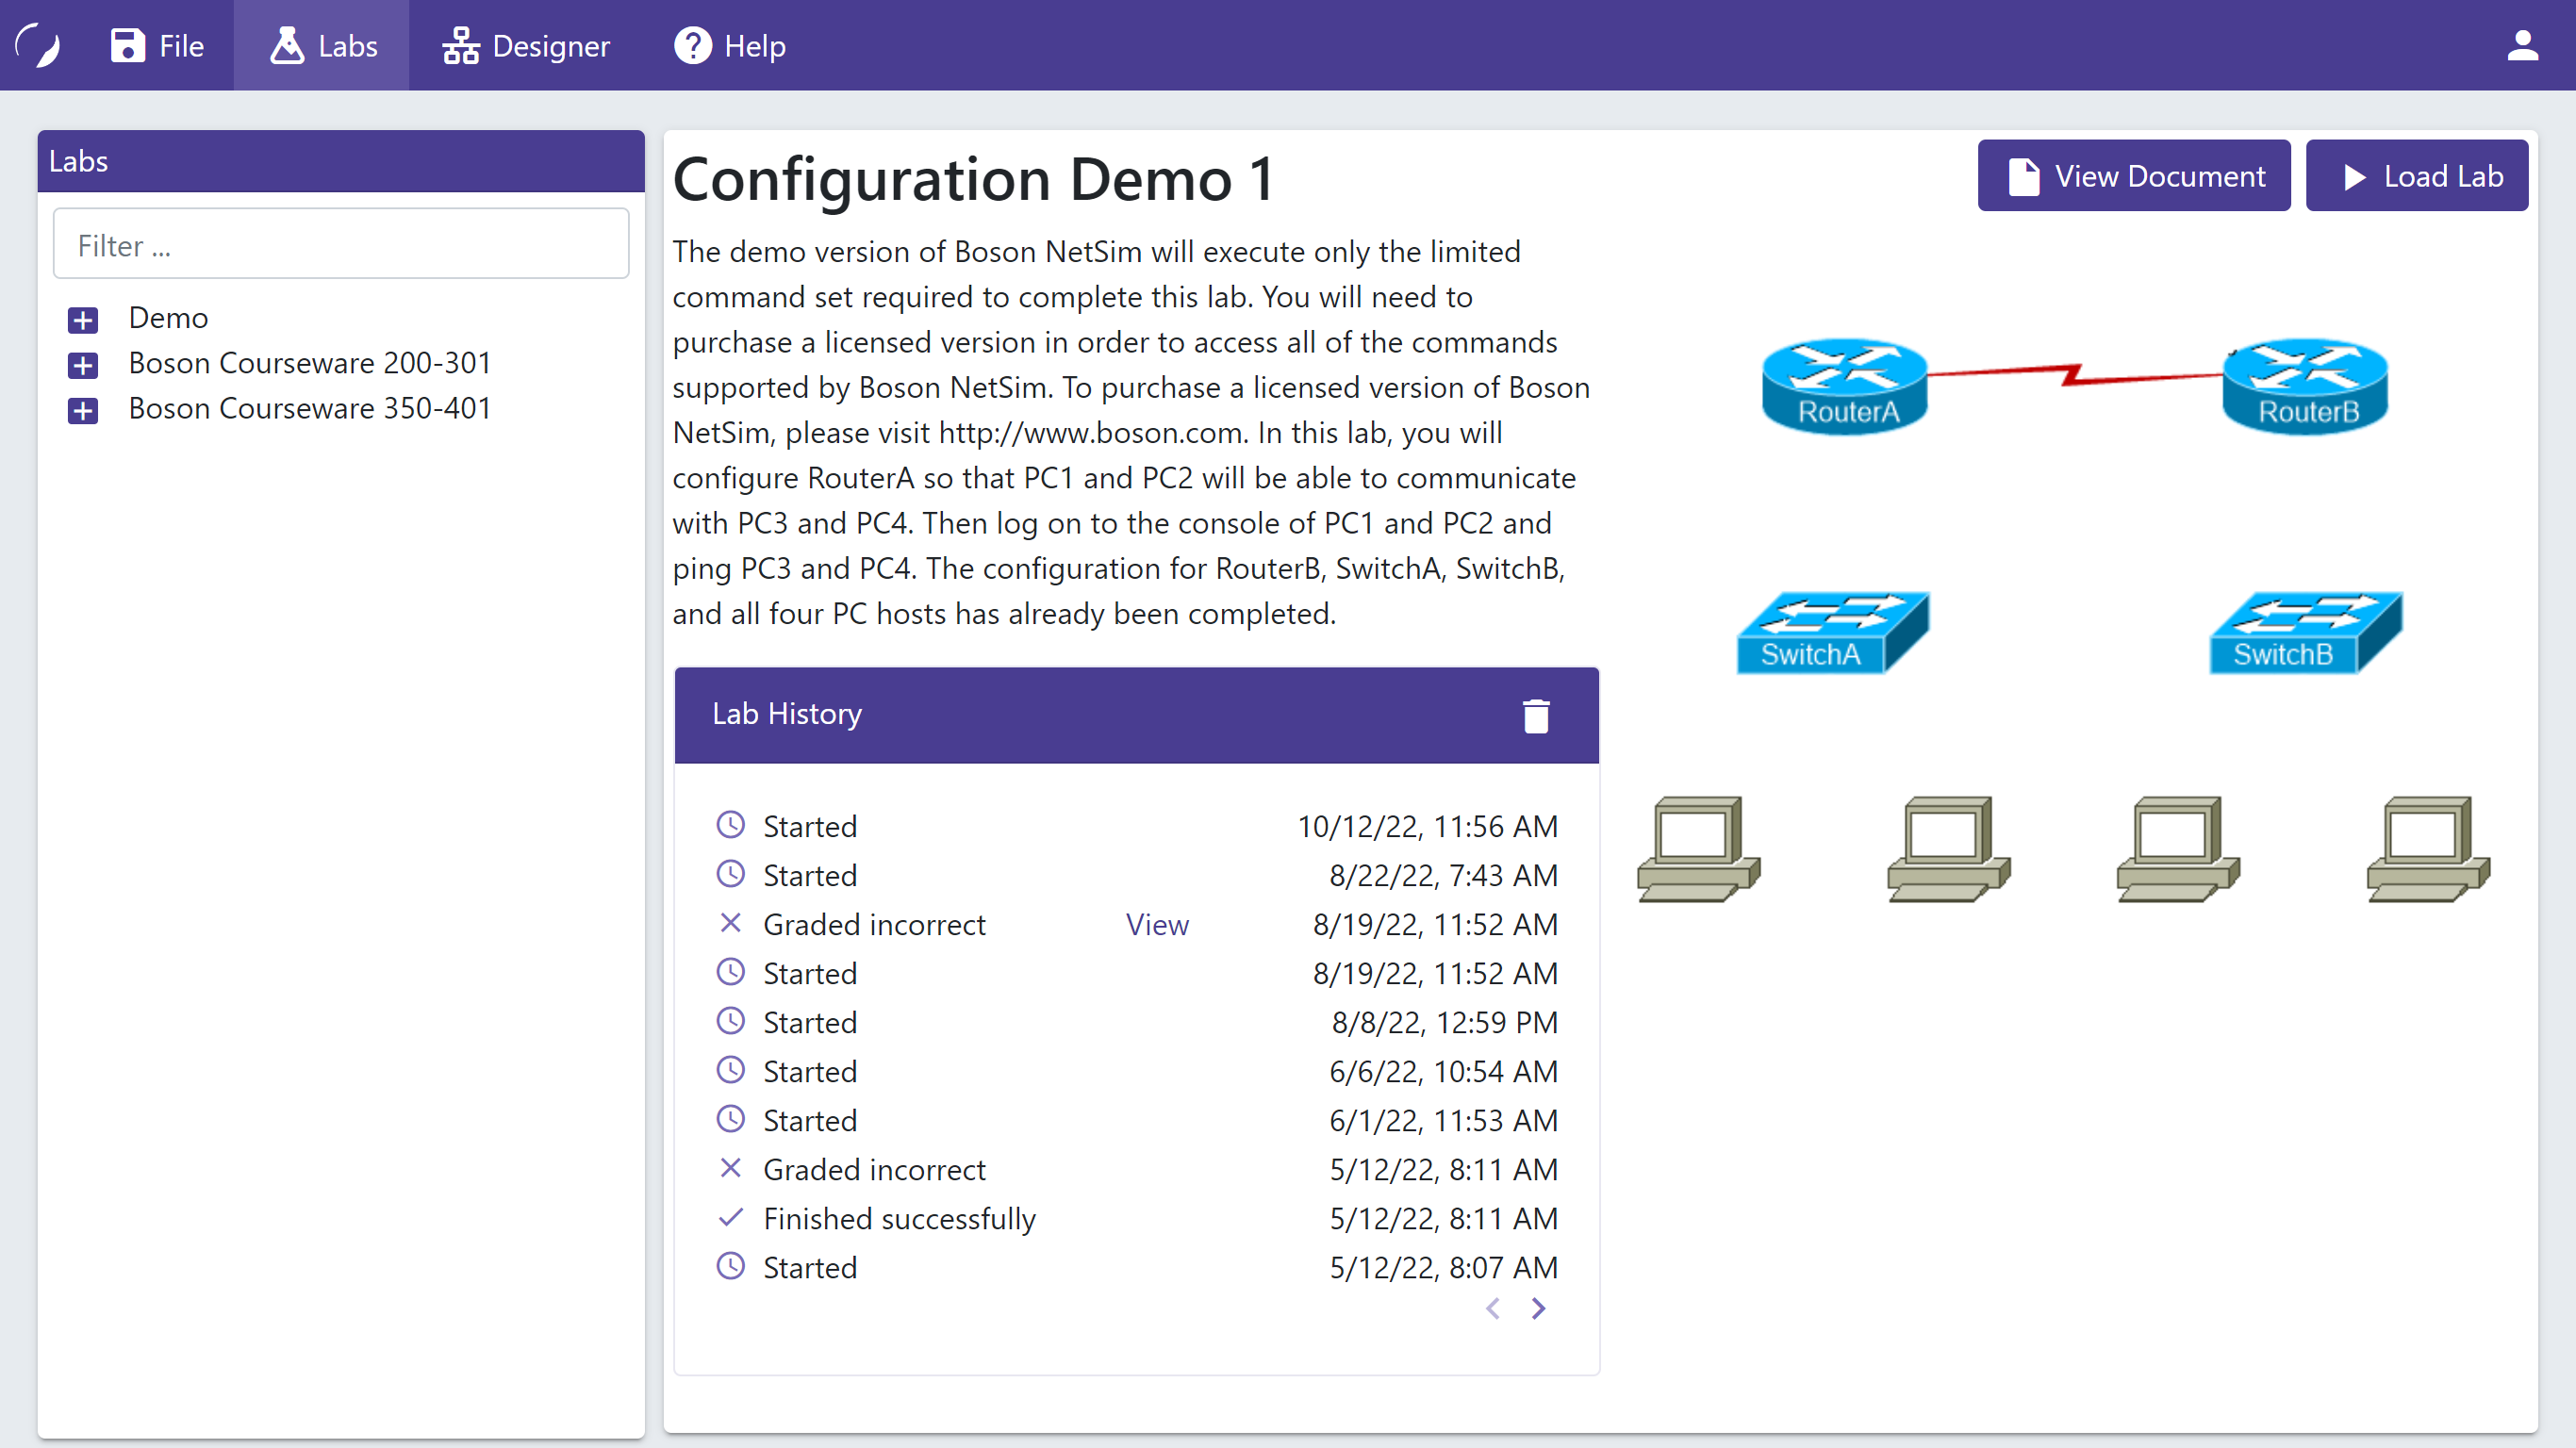The image size is (2576, 1448).
Task: Open the File menu
Action: (x=157, y=46)
